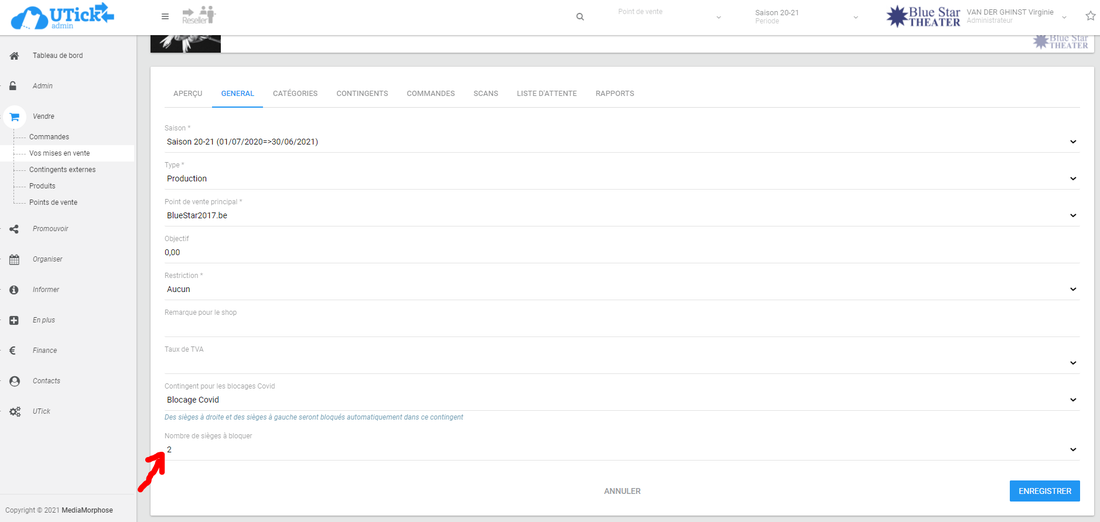Click the Reseller icon in top bar

point(198,15)
